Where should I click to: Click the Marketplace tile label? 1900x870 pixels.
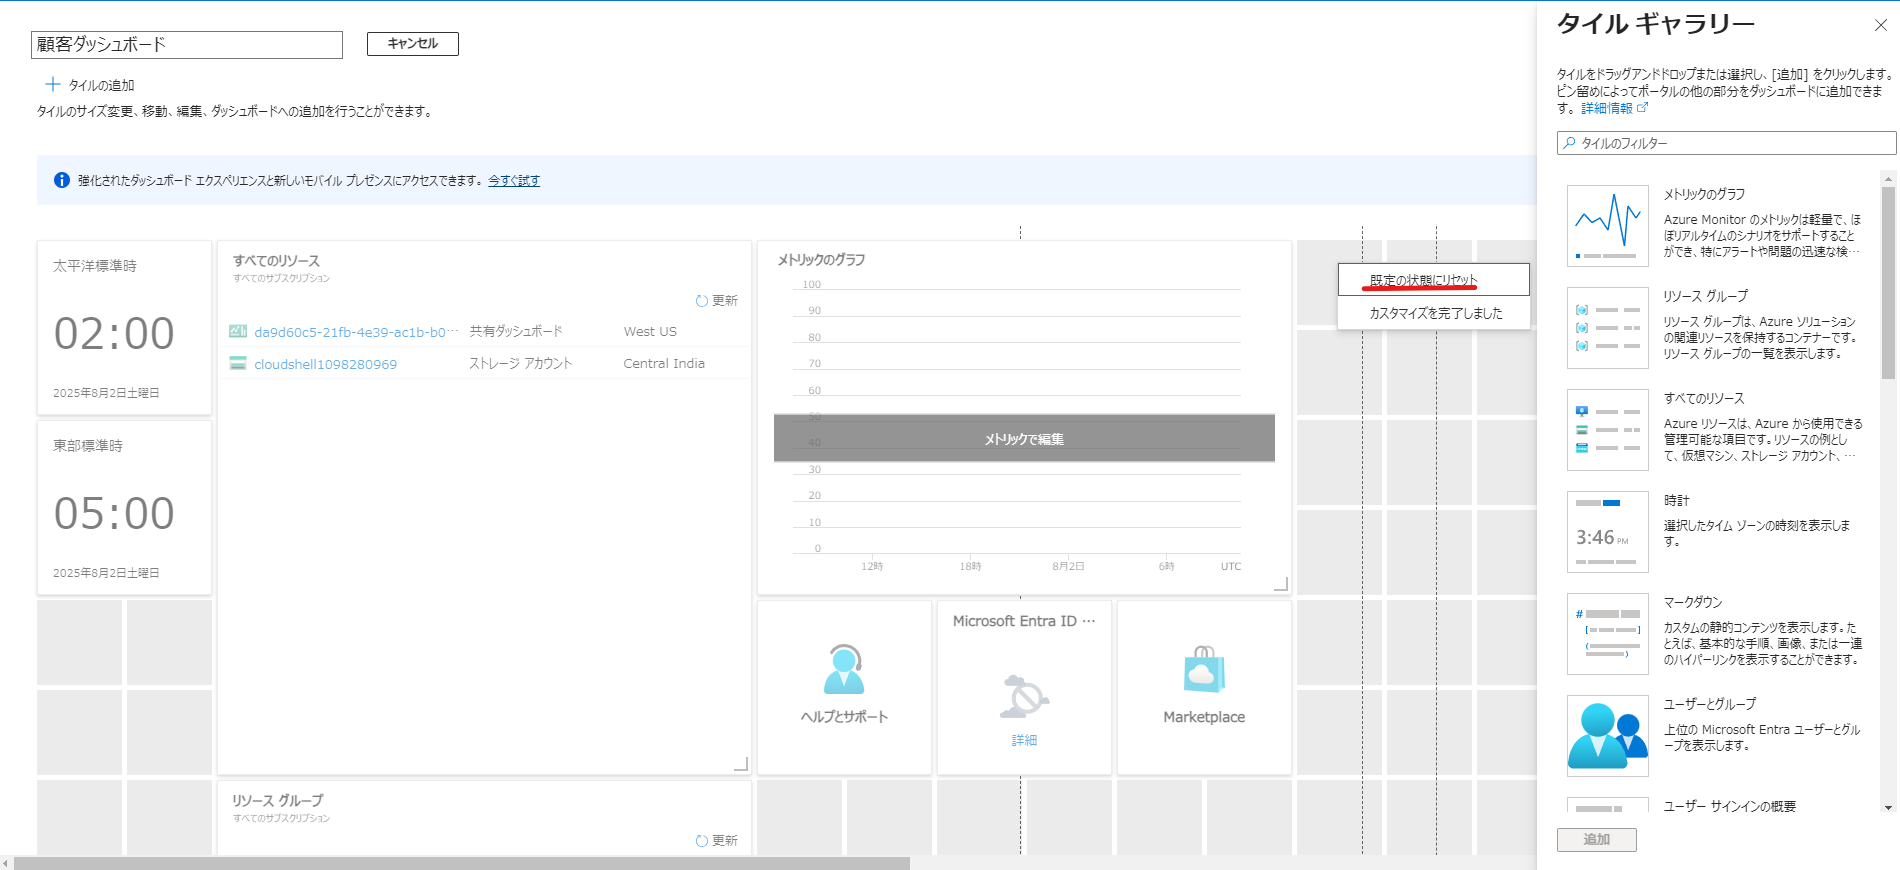tap(1204, 717)
